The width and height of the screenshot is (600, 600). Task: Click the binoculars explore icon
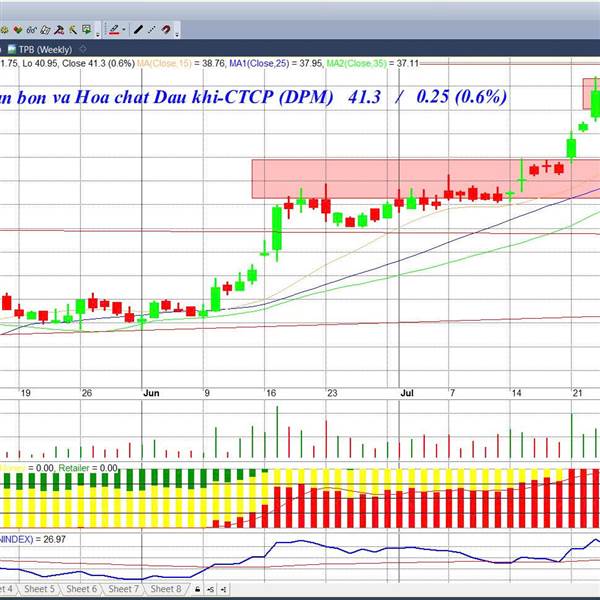(31, 30)
